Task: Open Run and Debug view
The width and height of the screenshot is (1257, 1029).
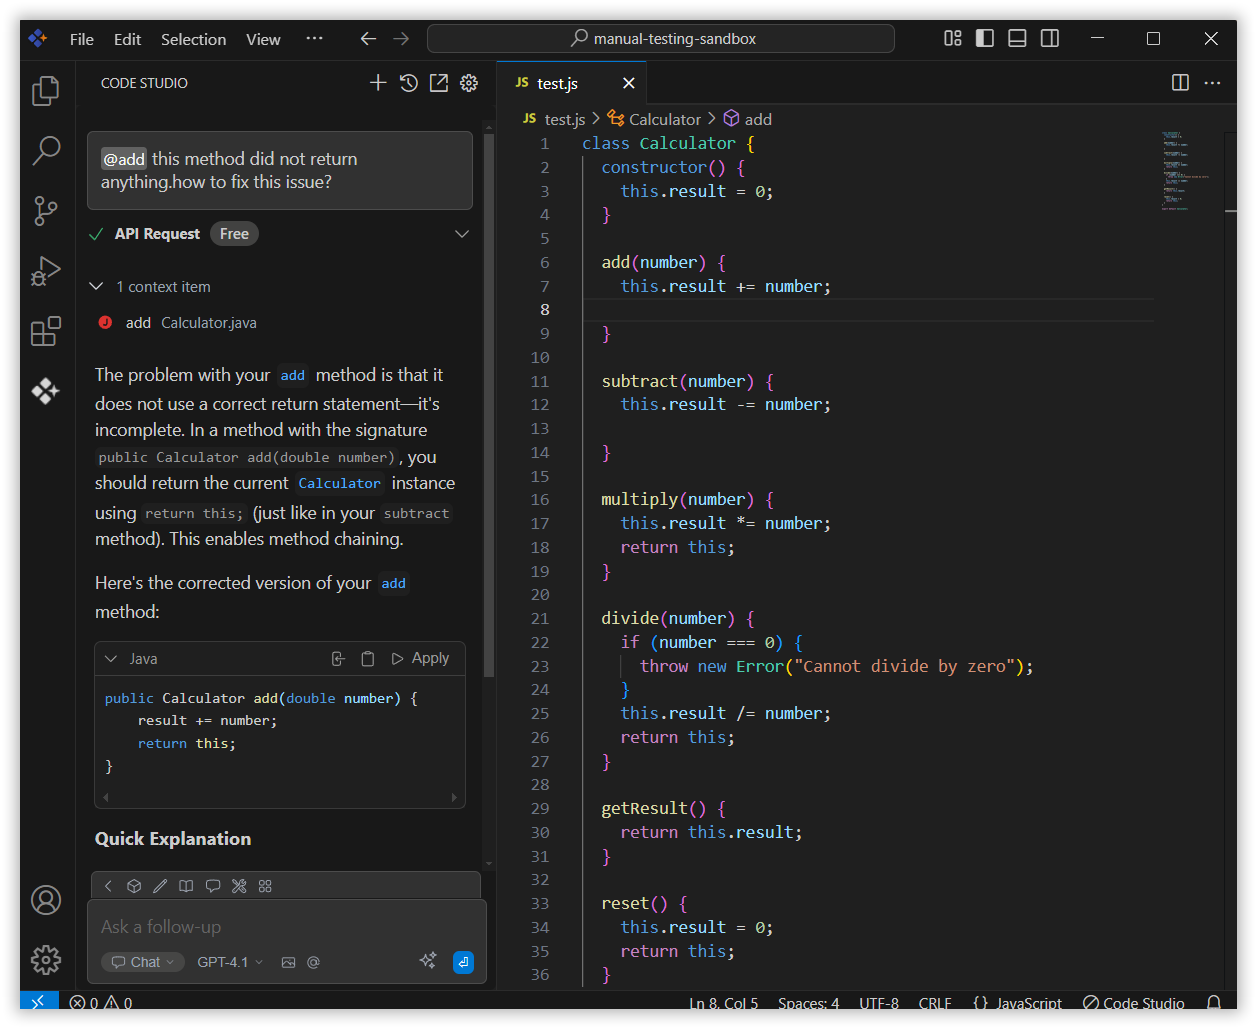Action: 46,271
